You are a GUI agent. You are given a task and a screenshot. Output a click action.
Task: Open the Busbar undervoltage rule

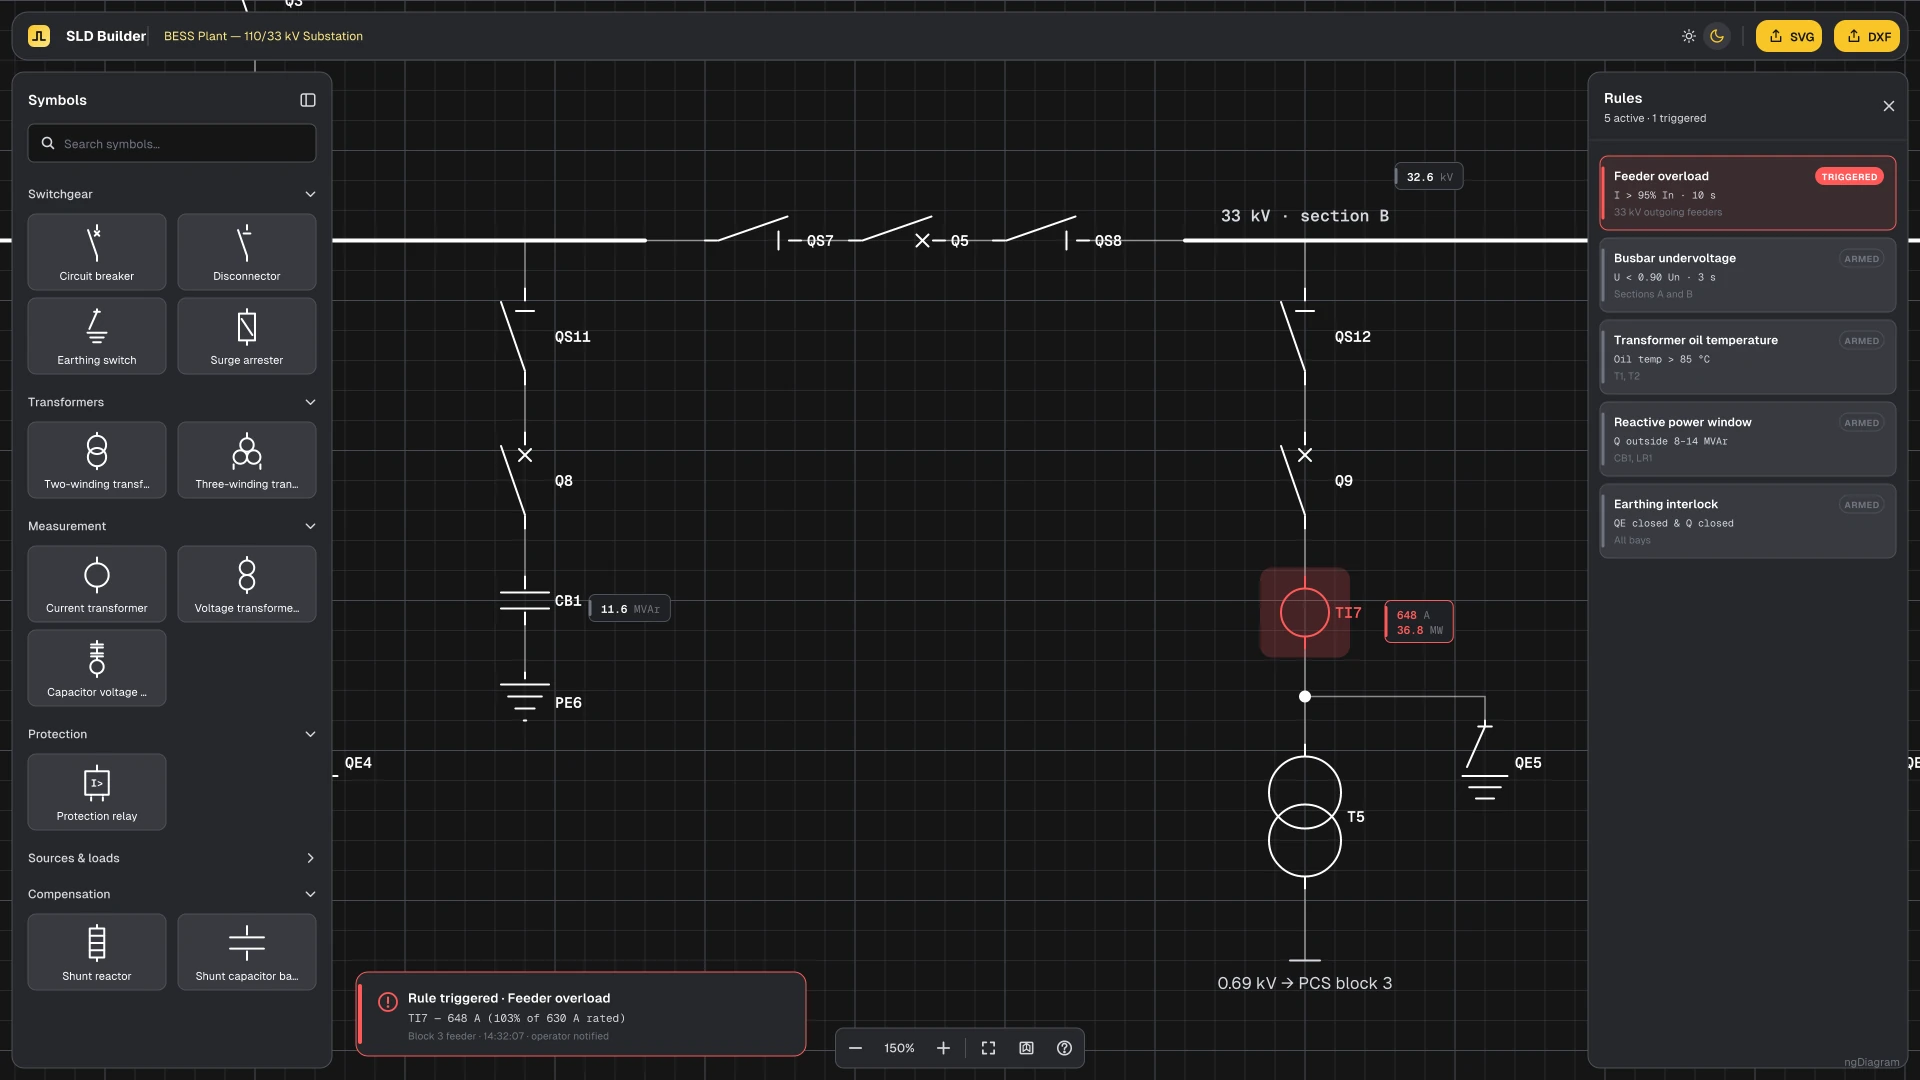click(x=1748, y=275)
